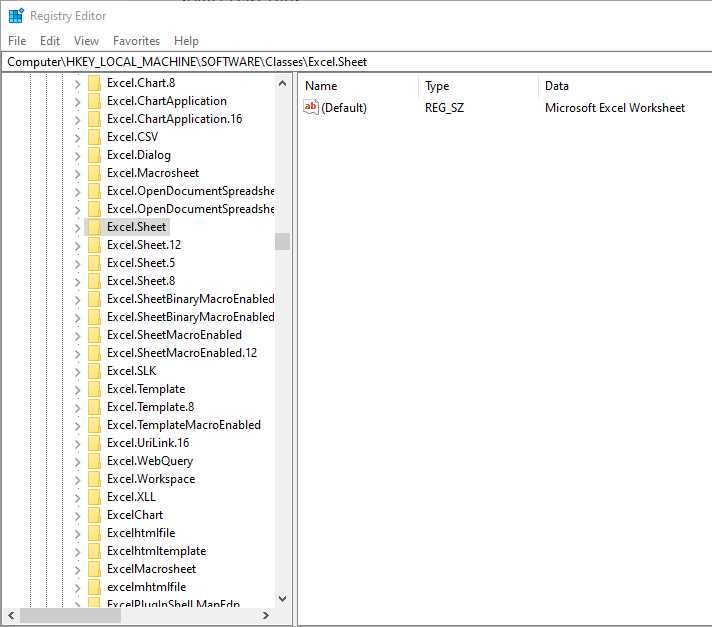Click the Excel.ChartApplication.16 folder icon
This screenshot has height=627, width=712.
[94, 119]
